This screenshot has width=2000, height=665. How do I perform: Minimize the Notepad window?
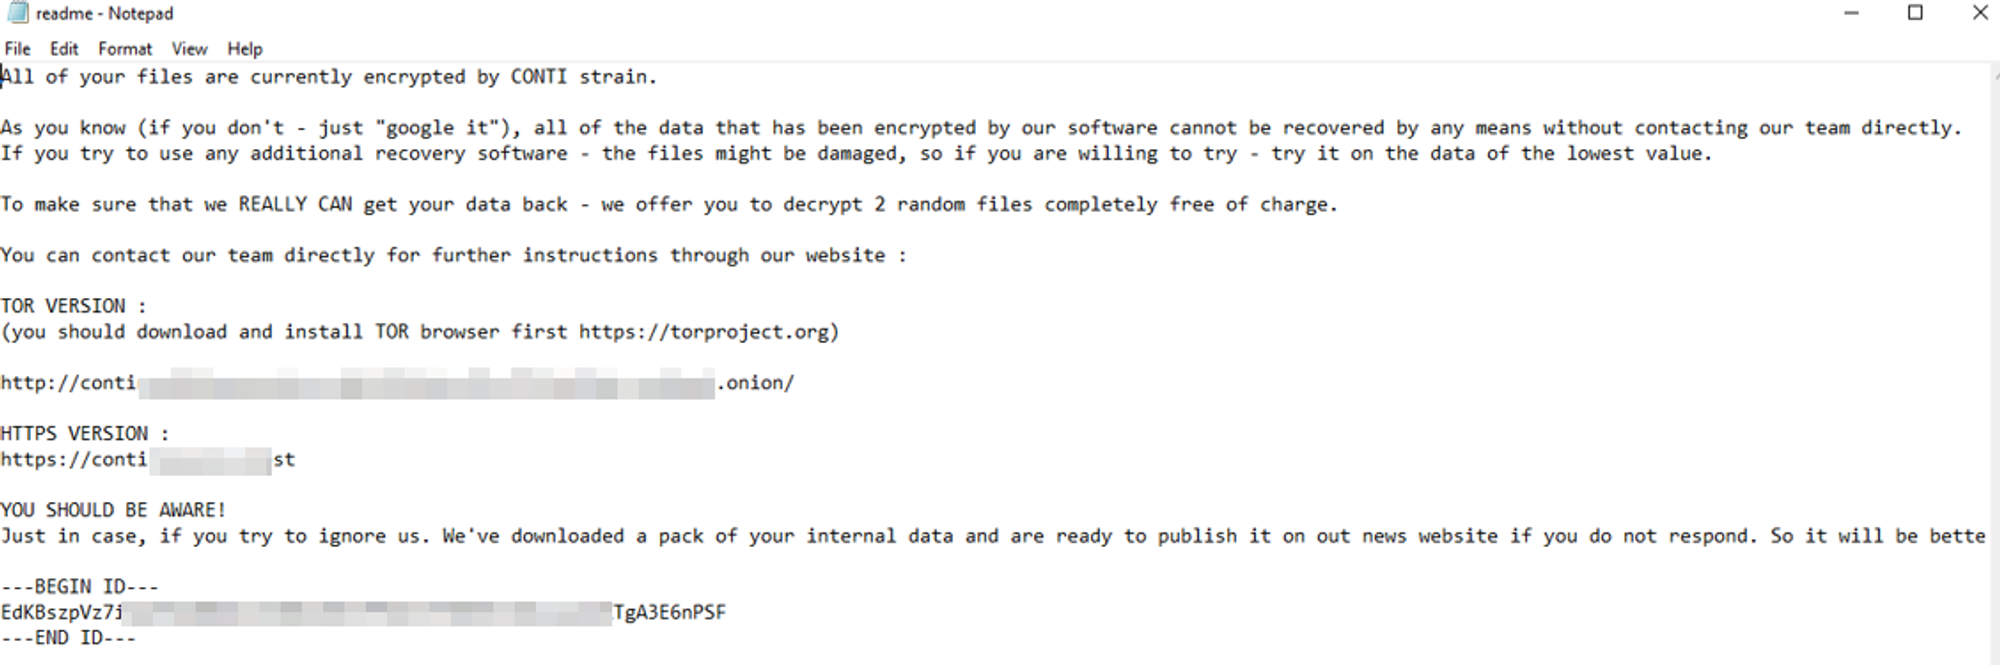tap(1851, 13)
